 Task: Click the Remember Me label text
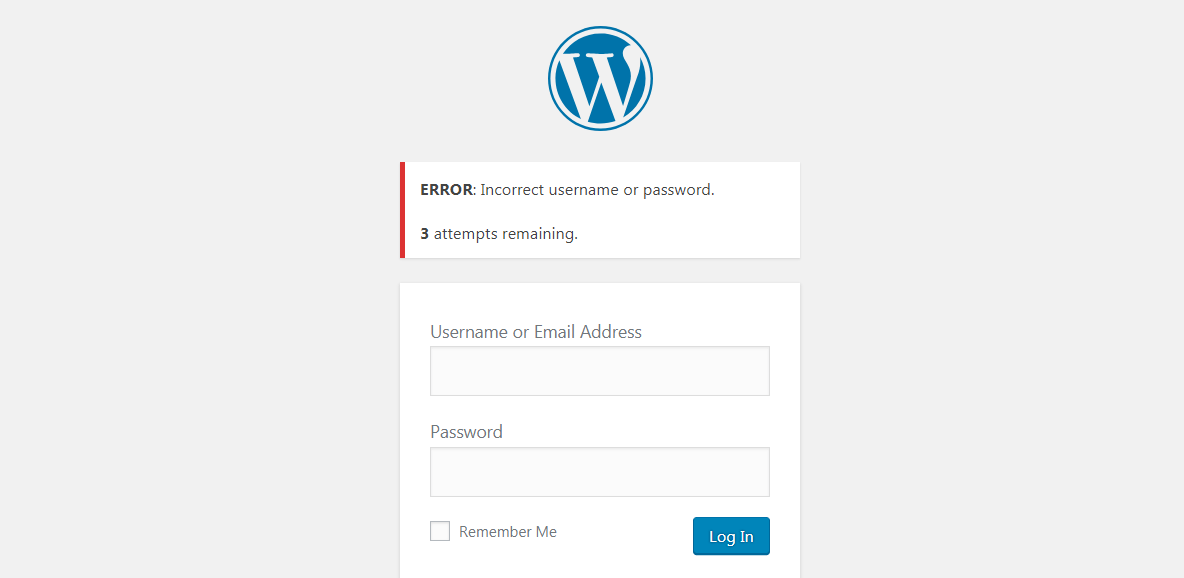pyautogui.click(x=505, y=531)
